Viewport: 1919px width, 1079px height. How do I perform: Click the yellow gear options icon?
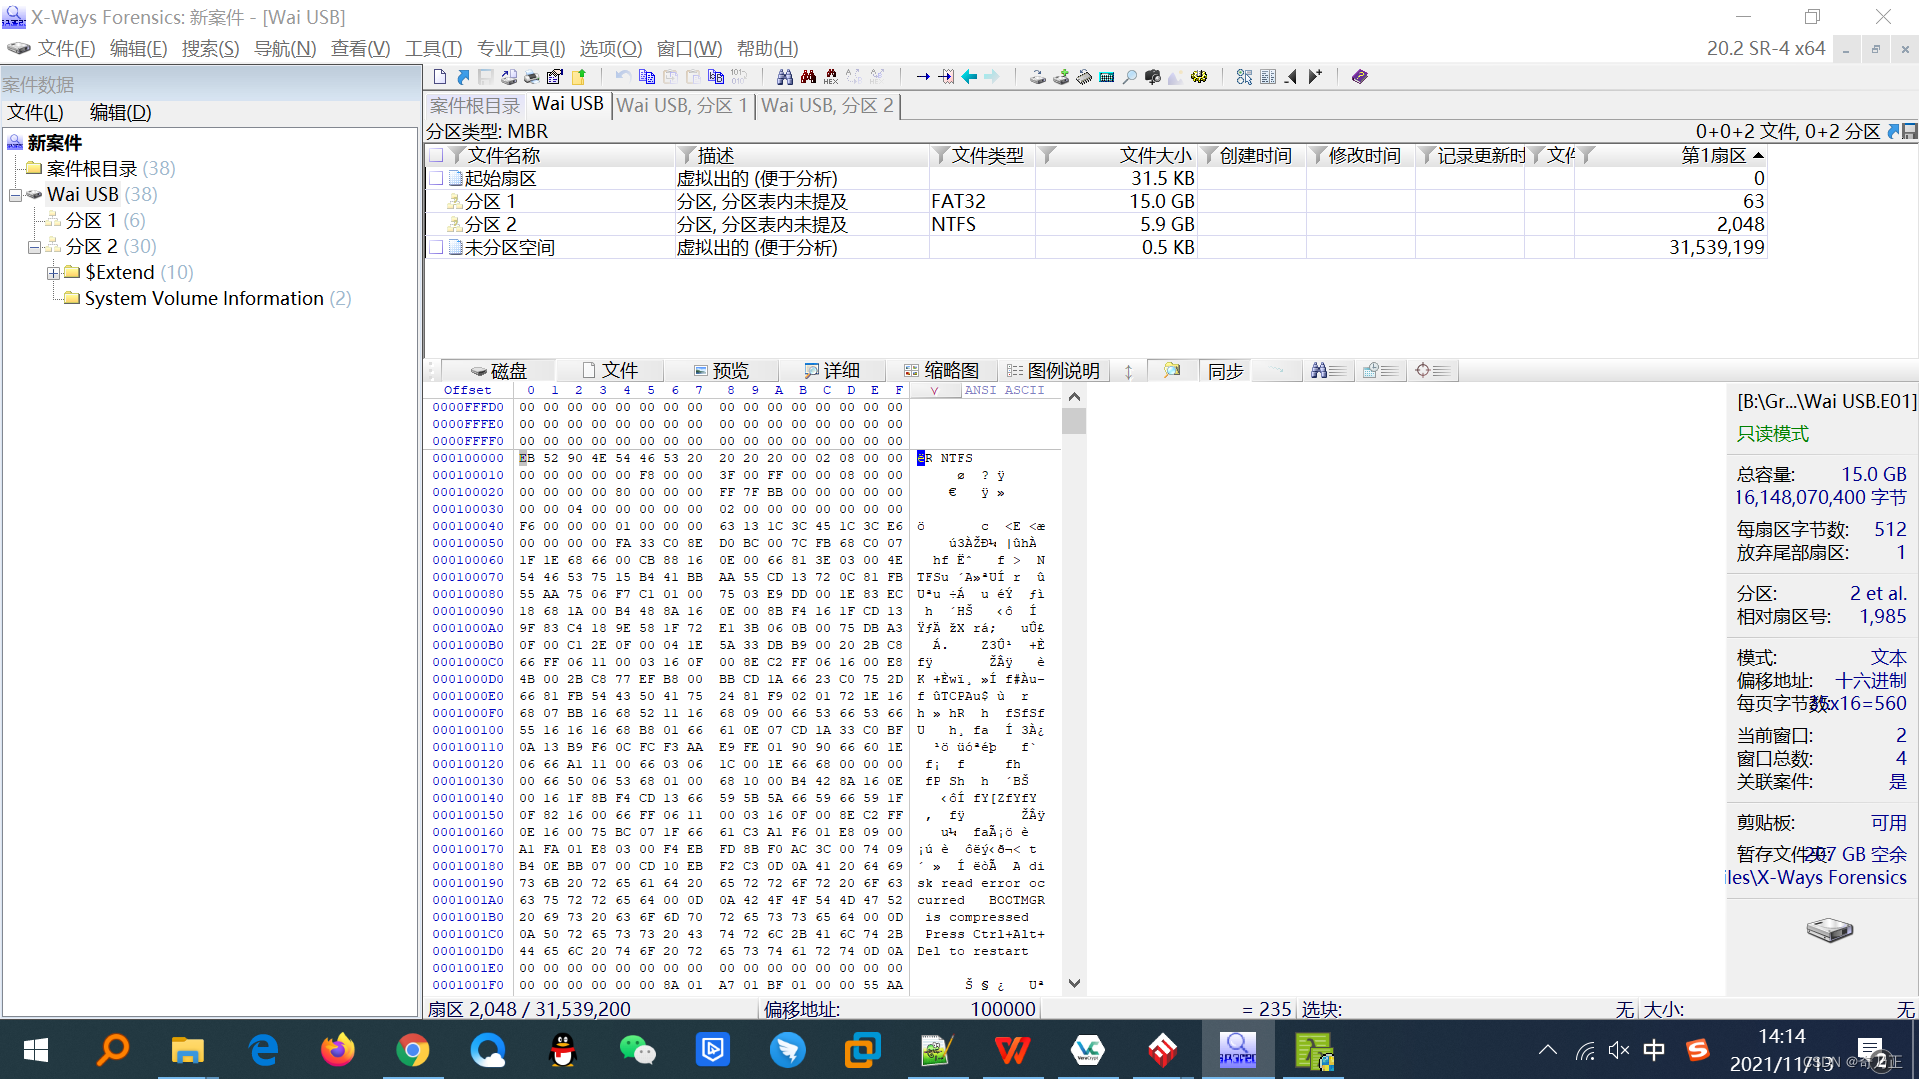pos(1199,76)
